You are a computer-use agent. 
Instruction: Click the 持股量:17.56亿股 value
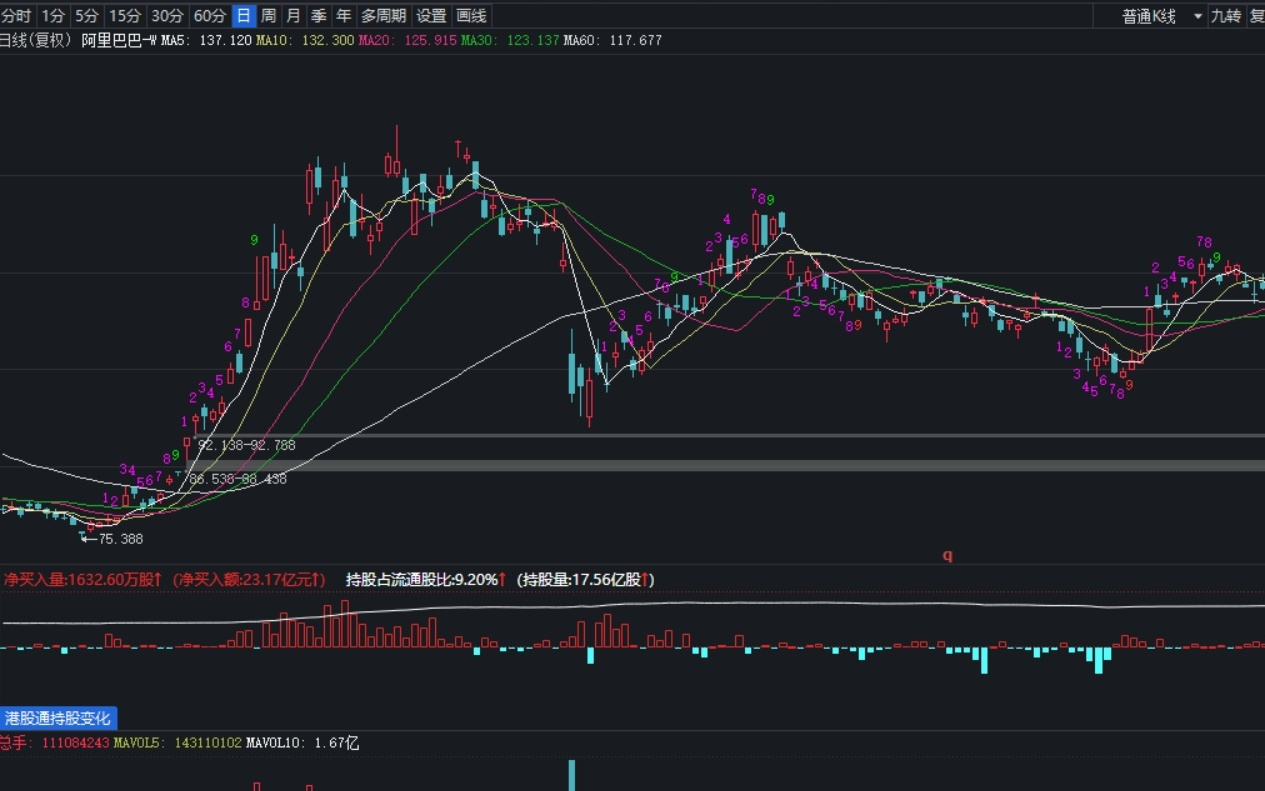(x=586, y=579)
